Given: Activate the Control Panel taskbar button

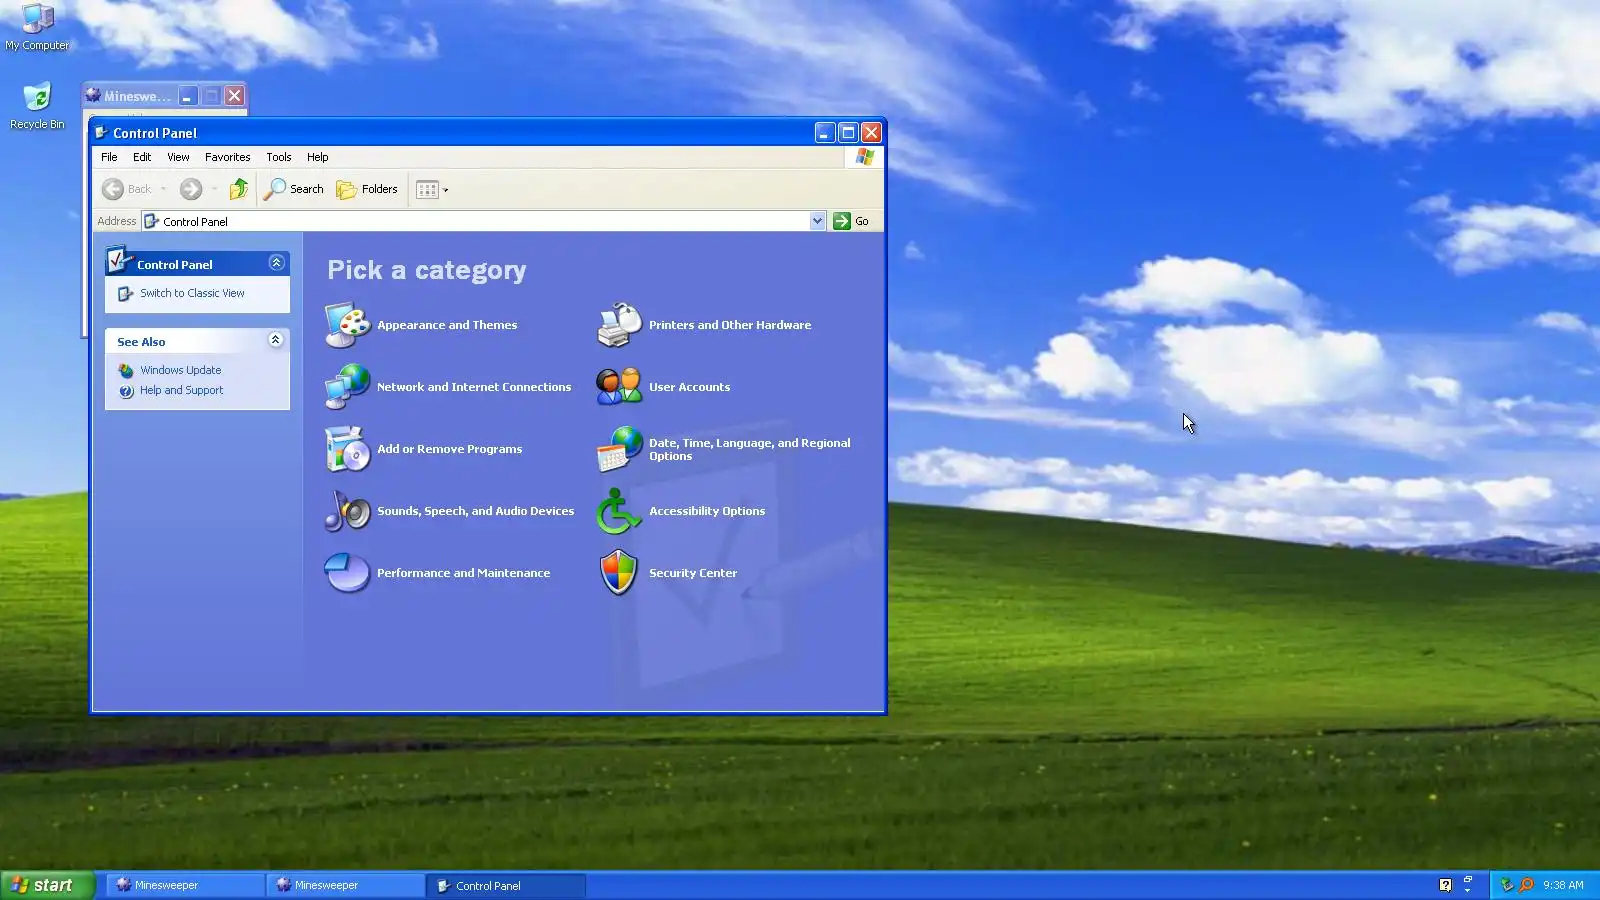Looking at the screenshot, I should pyautogui.click(x=508, y=885).
